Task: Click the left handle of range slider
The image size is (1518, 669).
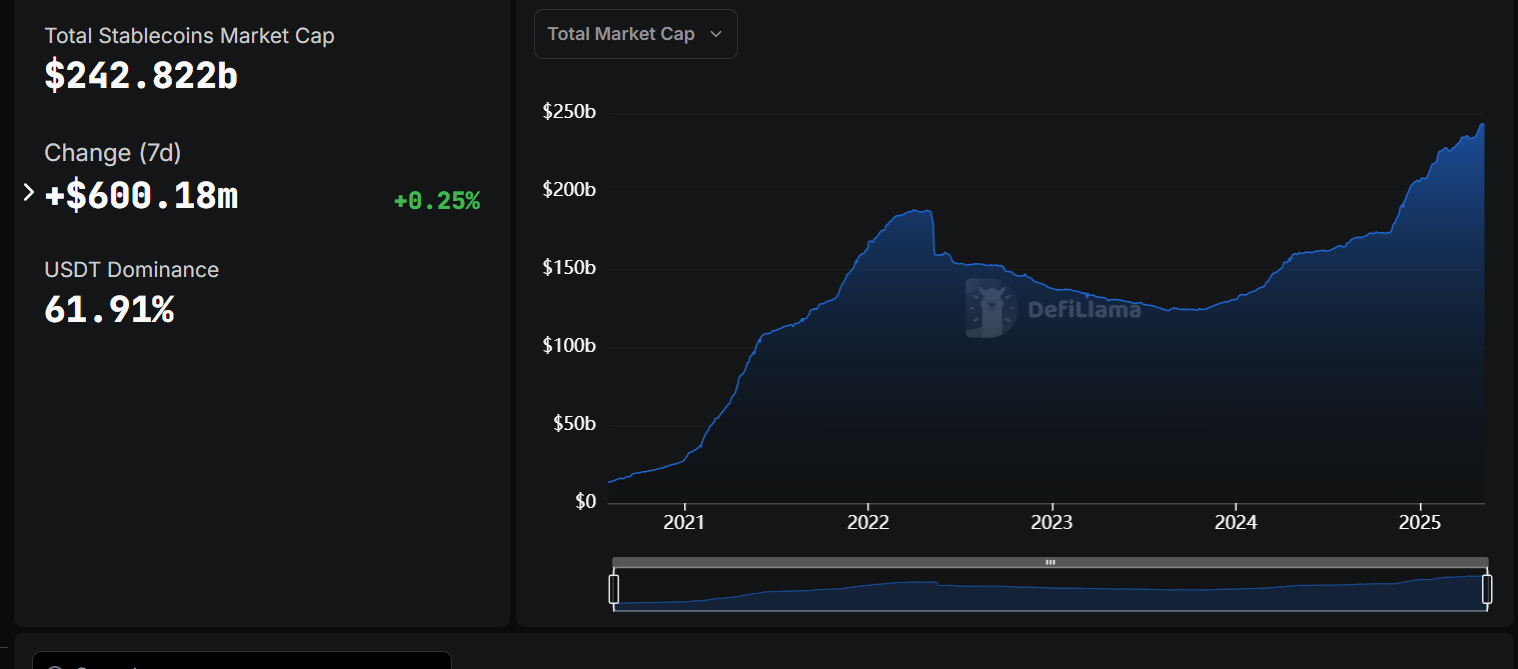Action: click(614, 588)
